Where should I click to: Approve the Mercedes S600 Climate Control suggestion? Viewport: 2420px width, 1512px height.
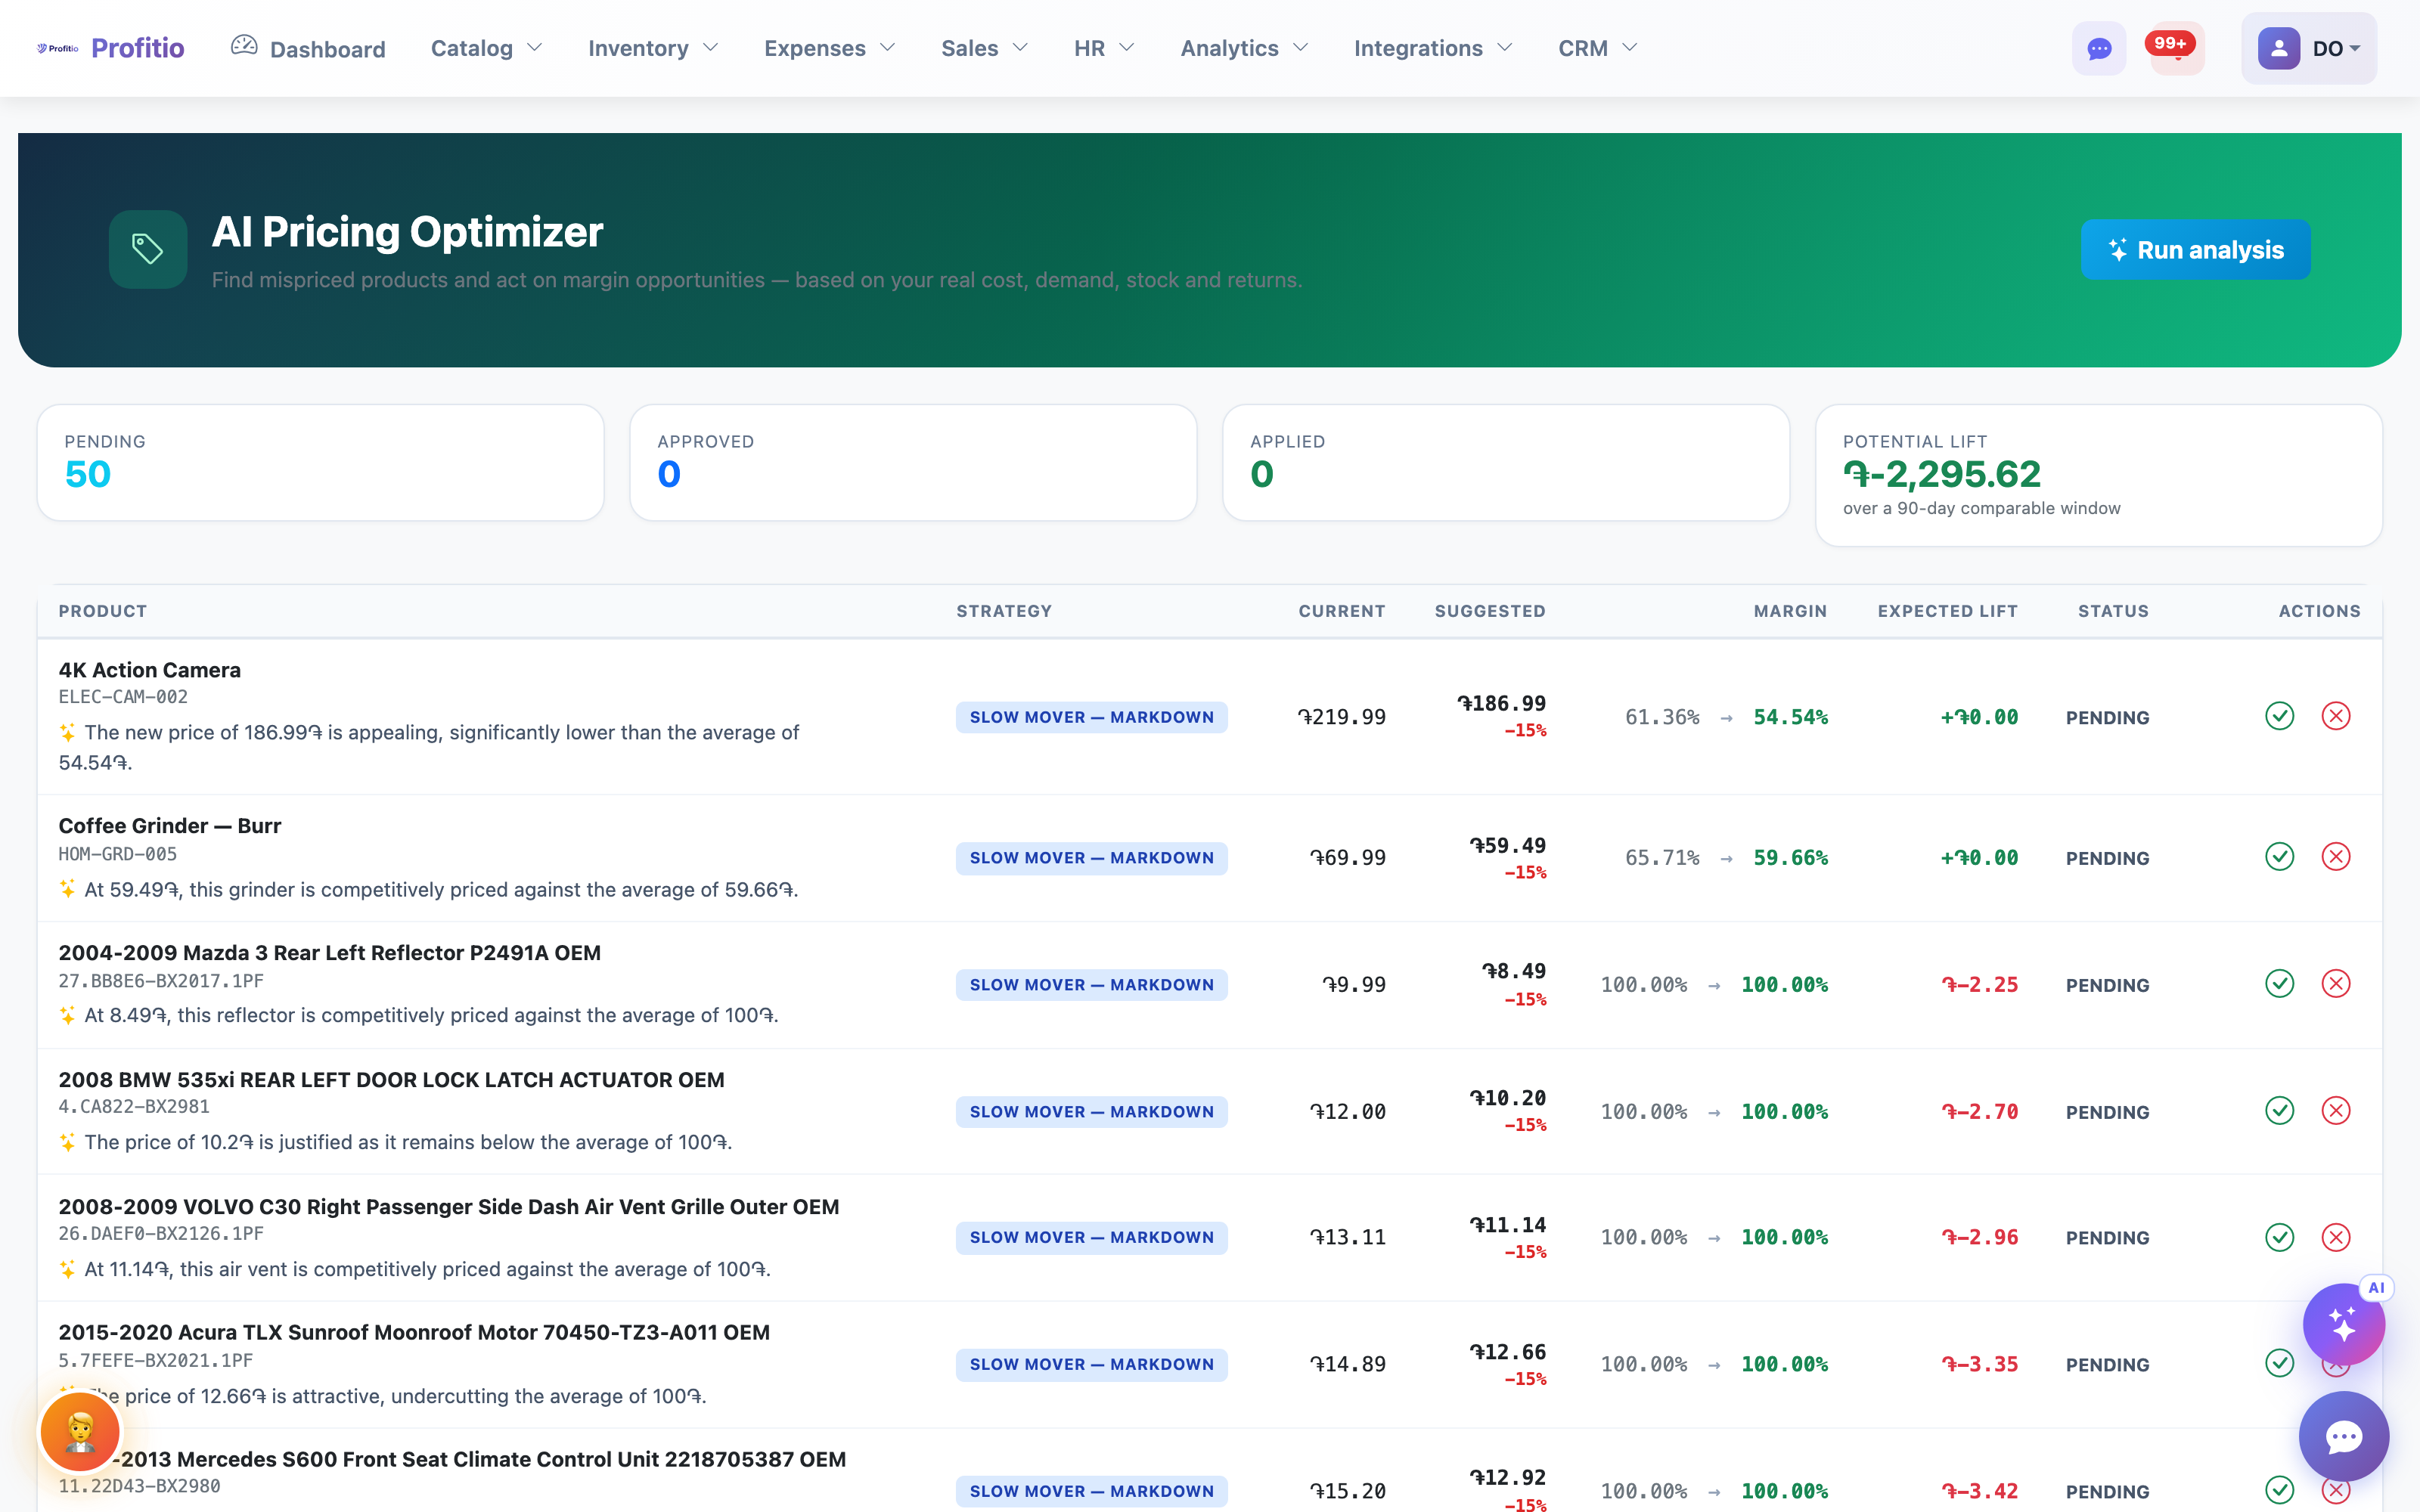point(2279,1490)
